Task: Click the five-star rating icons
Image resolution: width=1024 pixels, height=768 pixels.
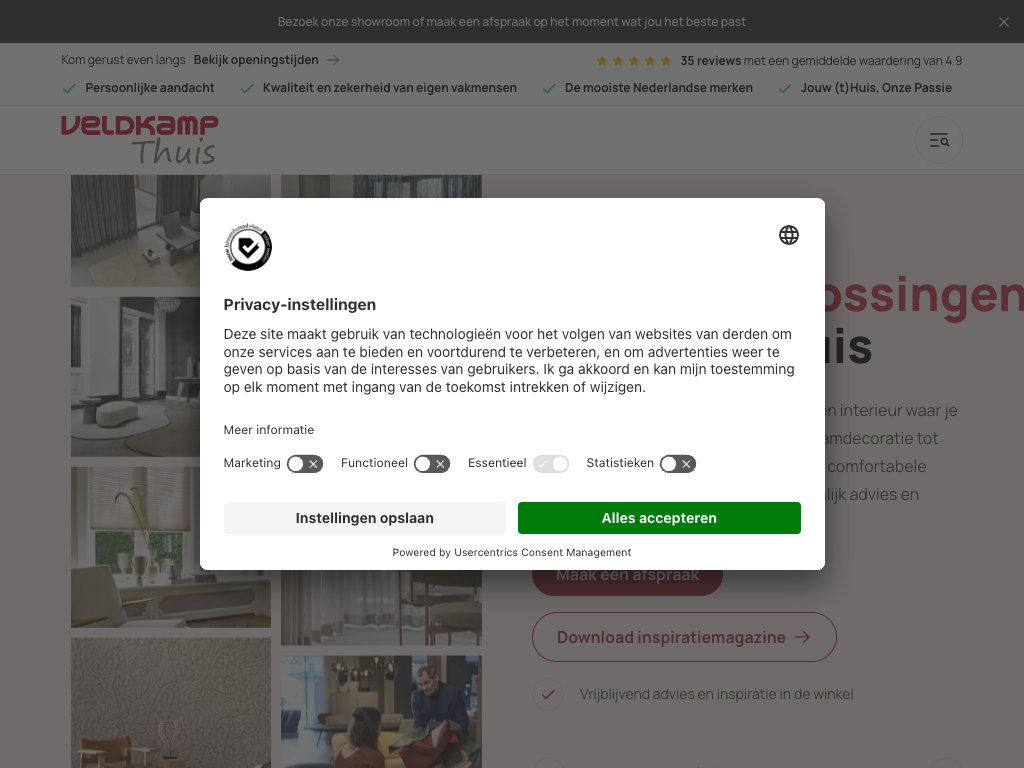Action: coord(633,61)
